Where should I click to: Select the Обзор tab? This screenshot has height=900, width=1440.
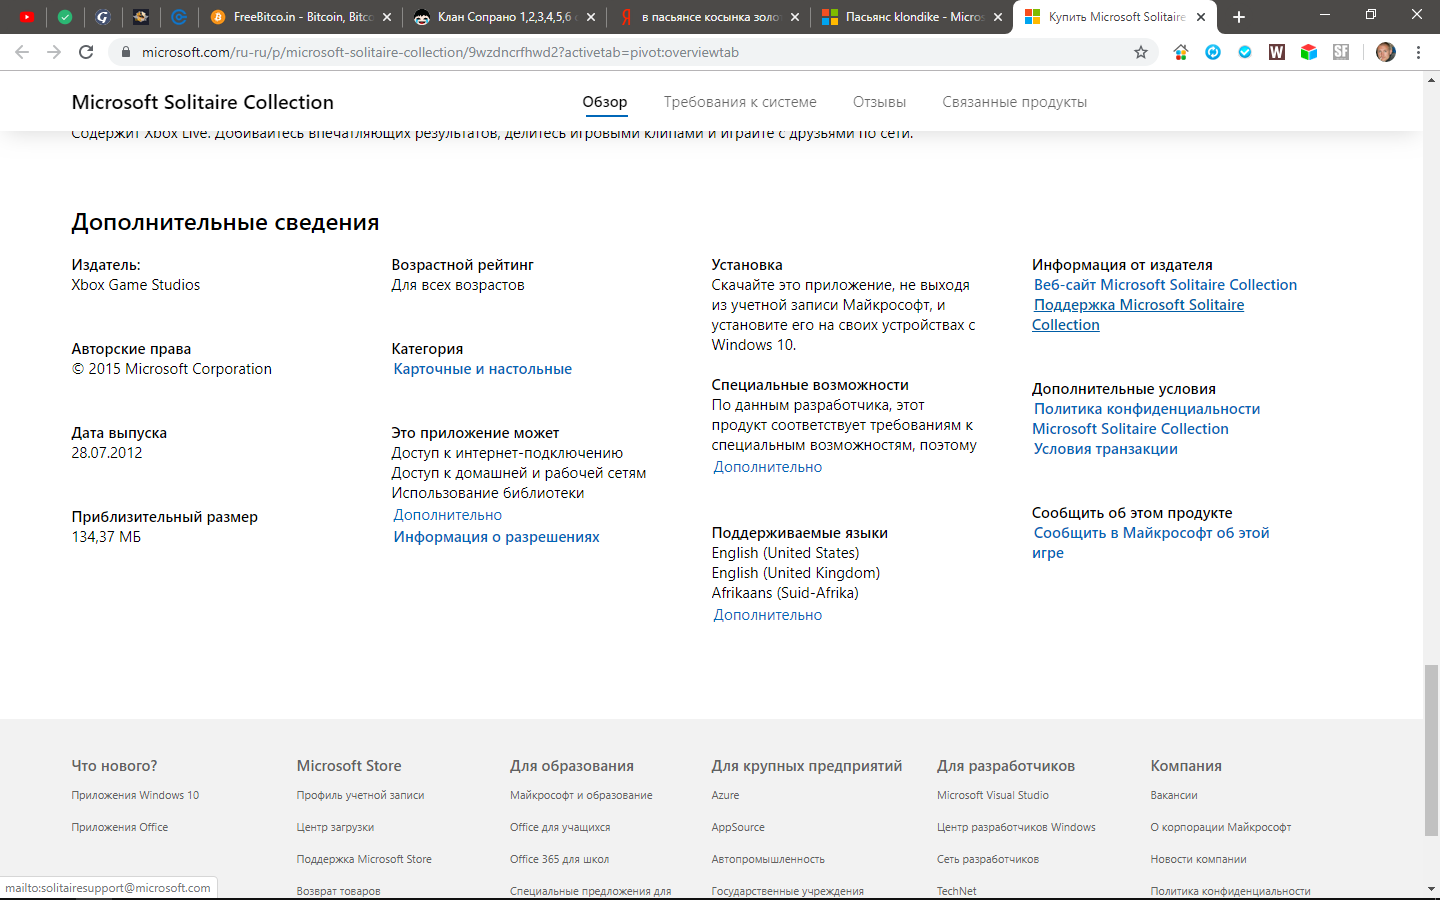click(x=605, y=102)
